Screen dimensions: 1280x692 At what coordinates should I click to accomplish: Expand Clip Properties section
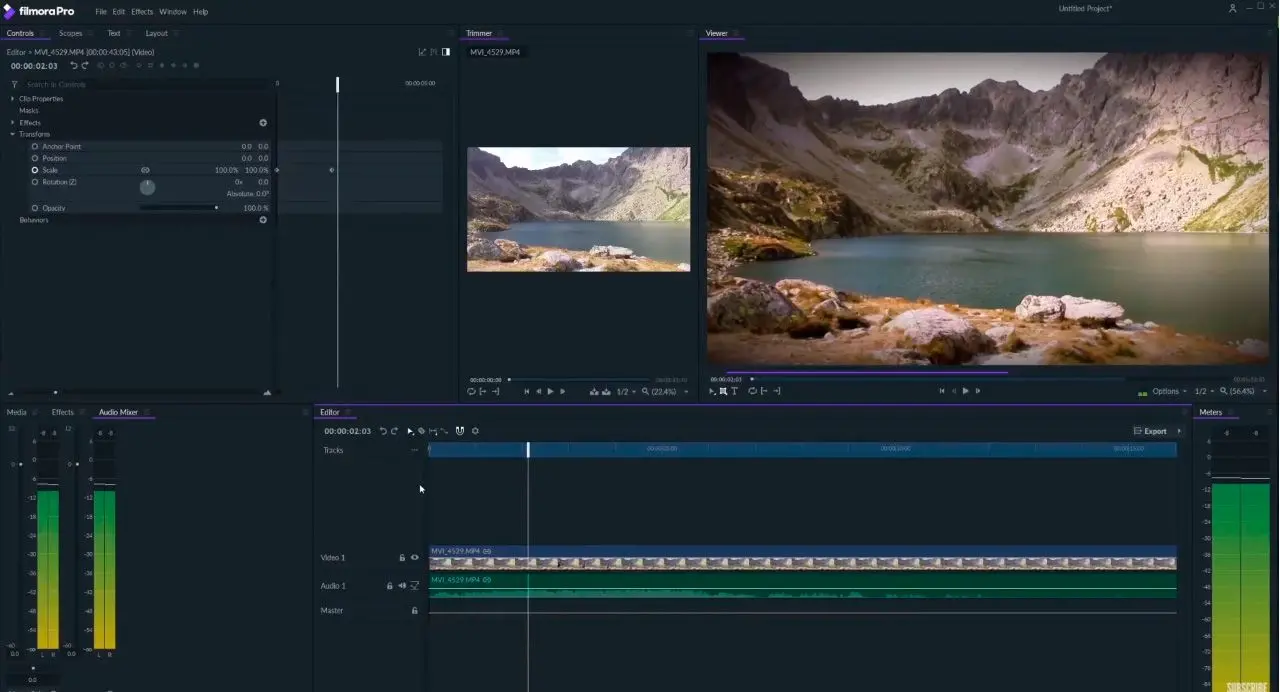(x=13, y=99)
